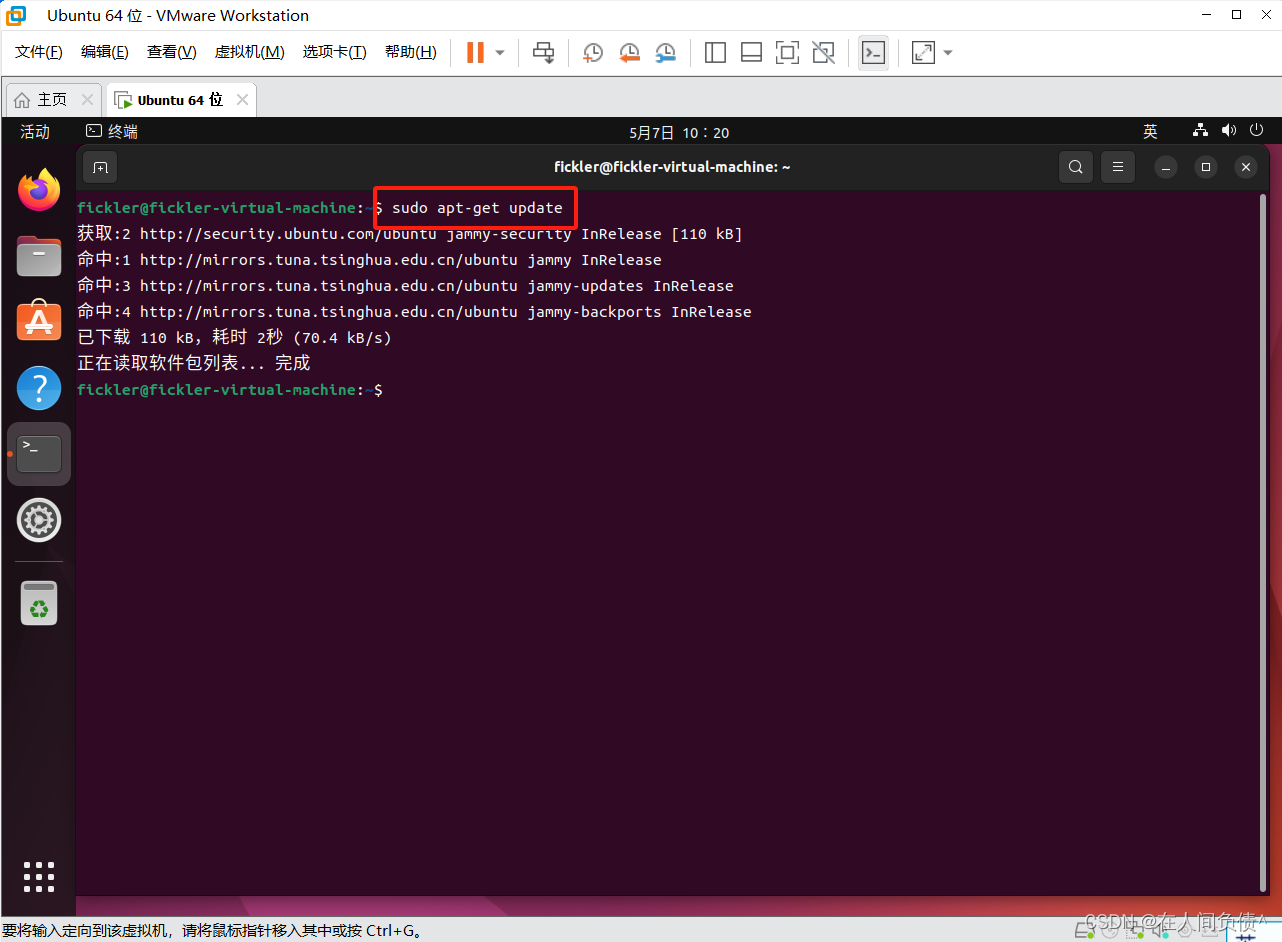Open a new tab in the terminal
This screenshot has width=1282, height=942.
pos(100,167)
